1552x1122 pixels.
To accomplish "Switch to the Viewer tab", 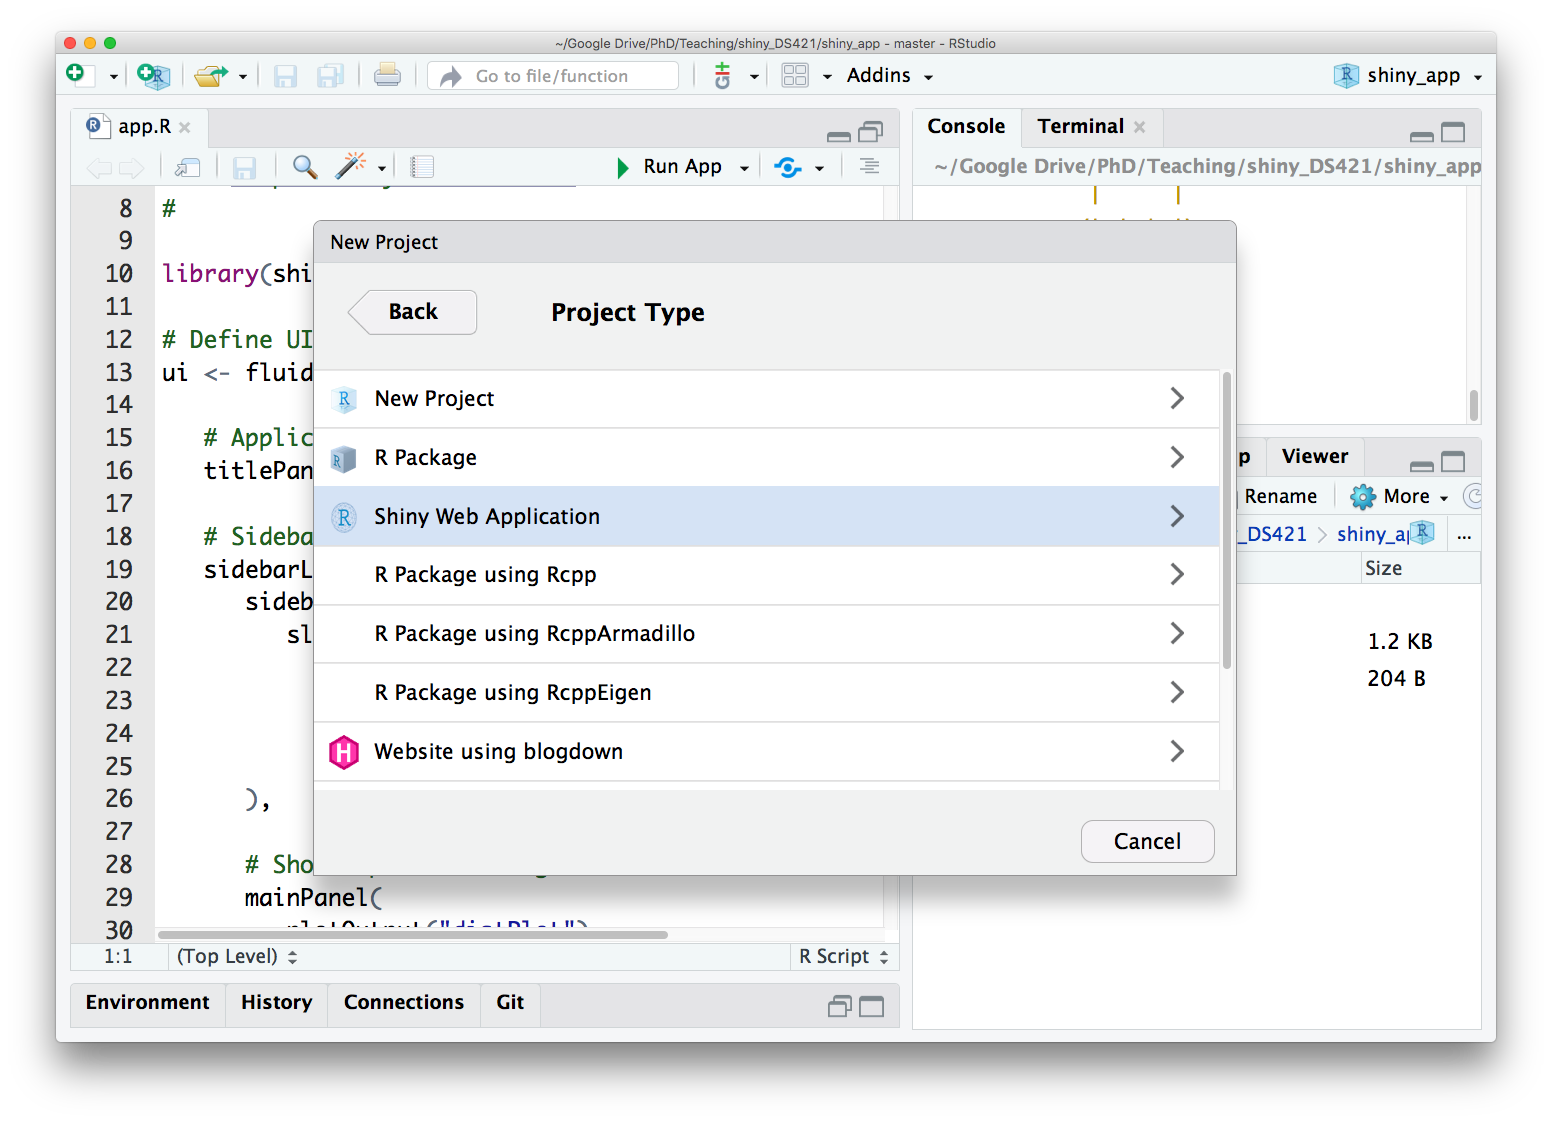I will coord(1315,457).
